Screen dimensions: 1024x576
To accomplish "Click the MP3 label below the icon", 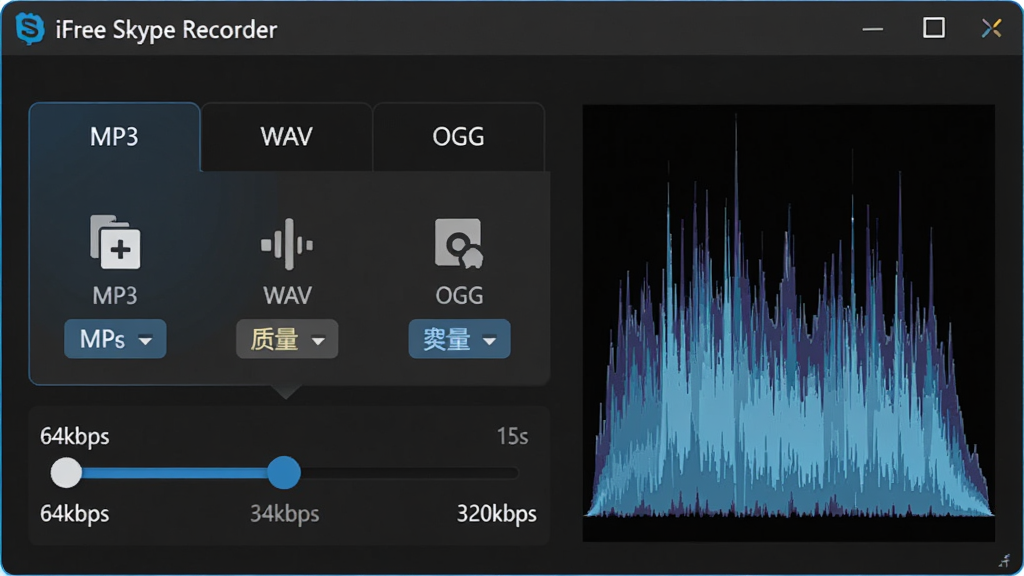I will [115, 296].
